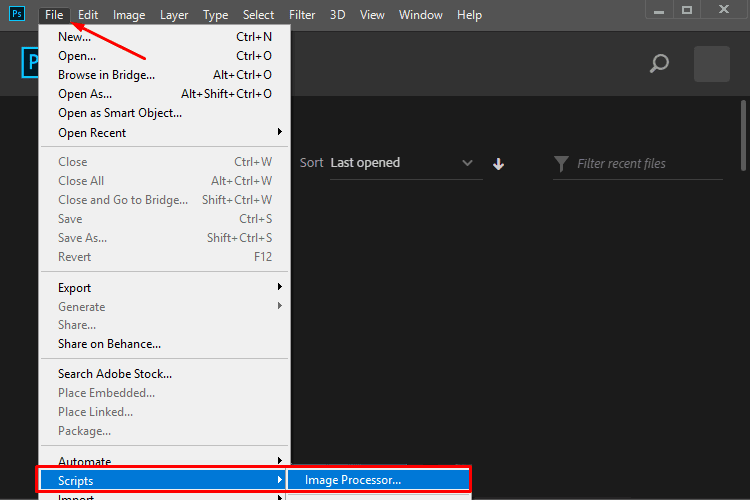Click the gray profile square button
The image size is (750, 500).
712,64
